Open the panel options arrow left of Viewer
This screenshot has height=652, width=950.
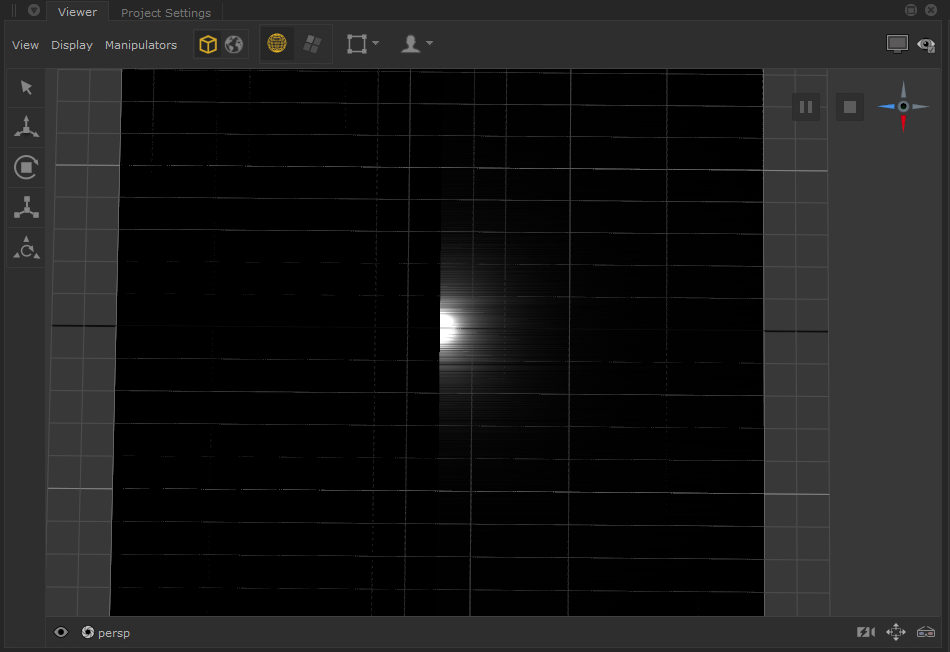click(33, 11)
